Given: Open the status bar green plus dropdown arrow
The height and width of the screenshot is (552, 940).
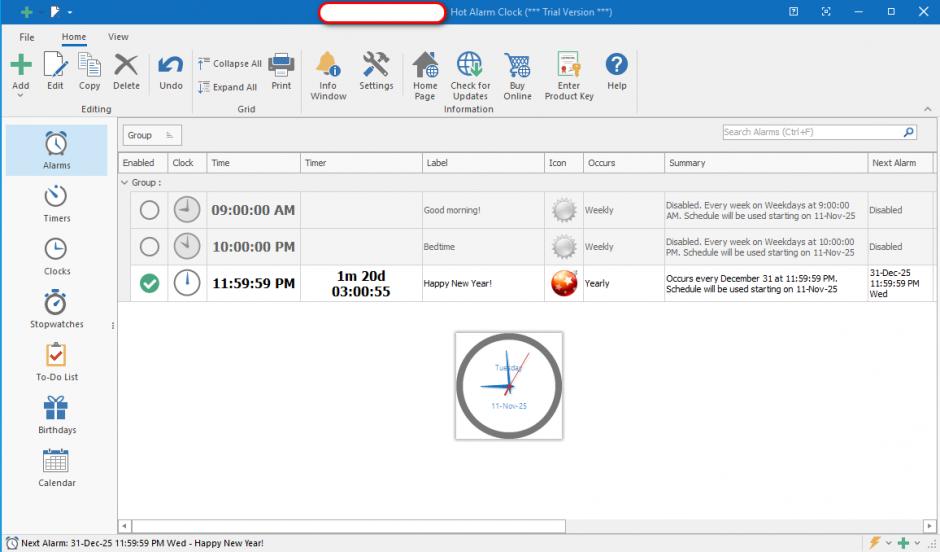Looking at the screenshot, I should point(917,544).
